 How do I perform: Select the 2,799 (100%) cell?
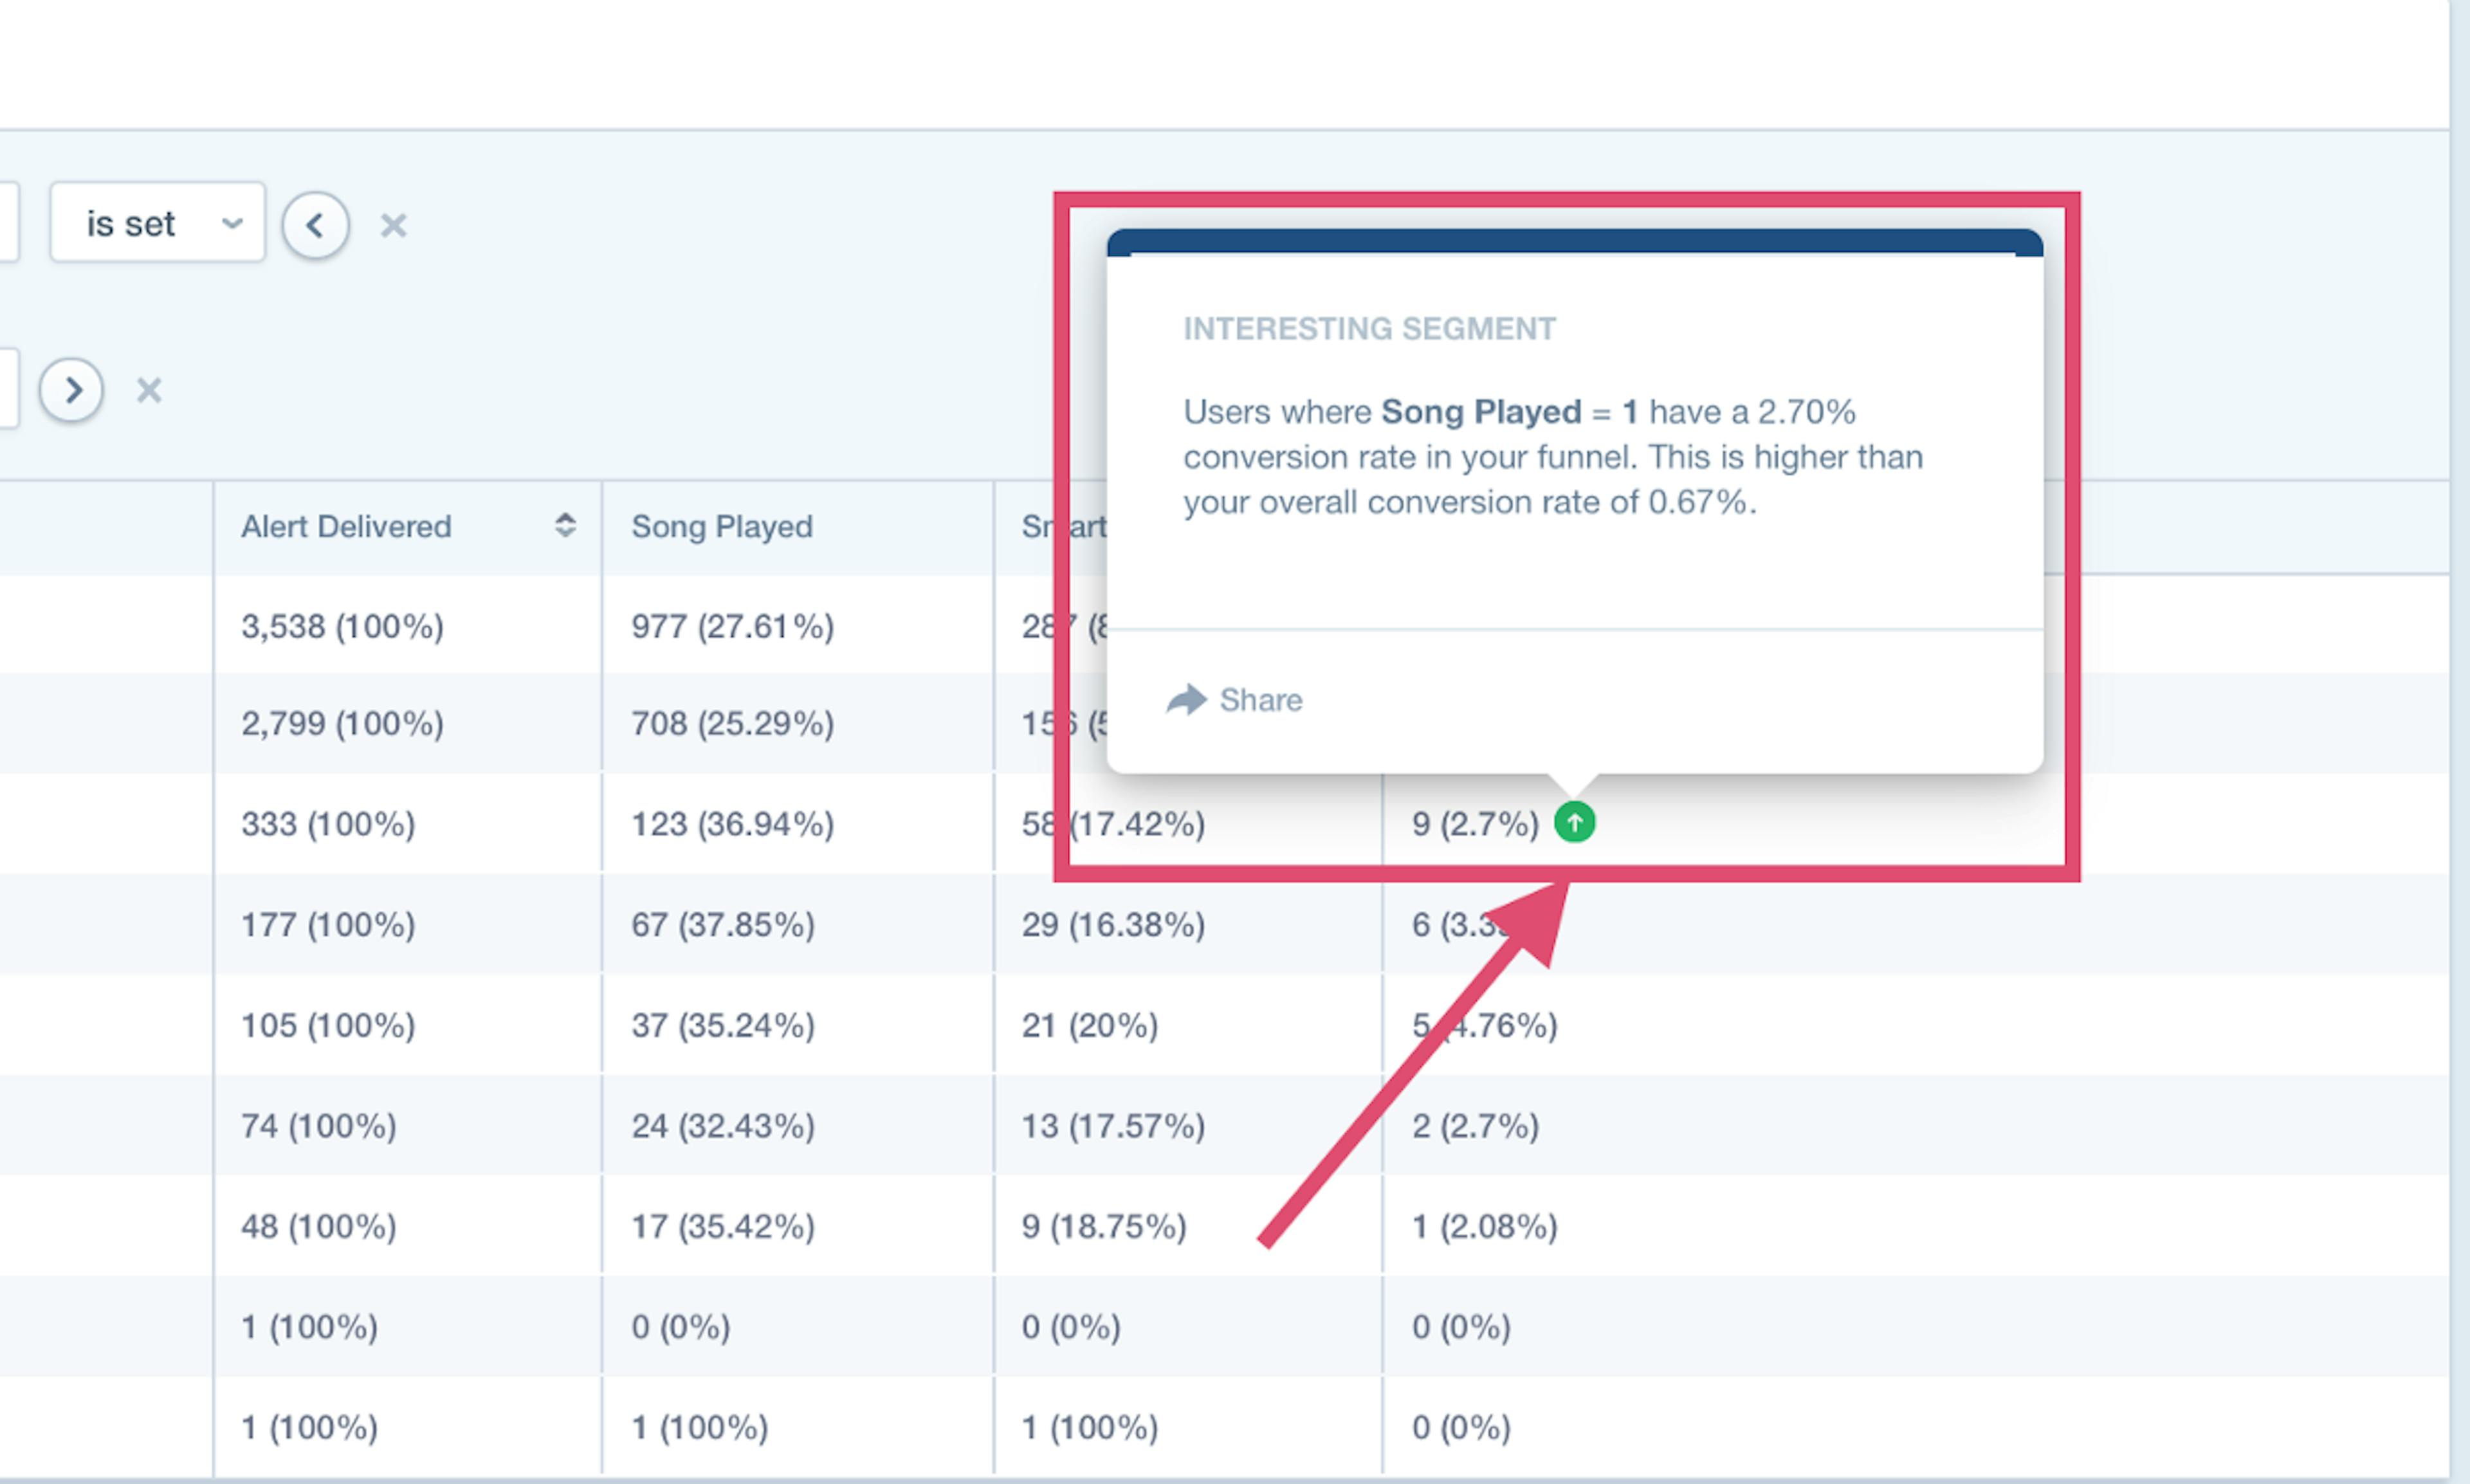342,723
